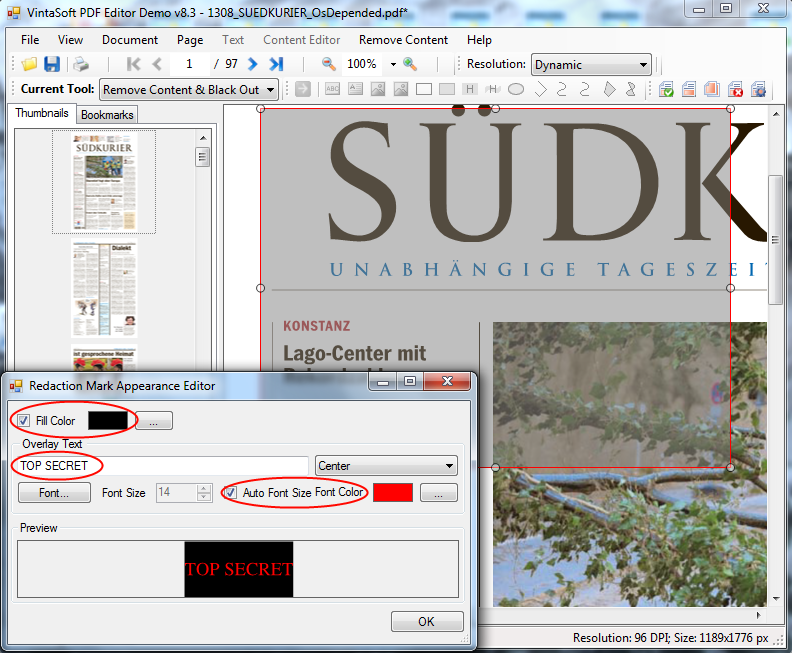The image size is (792, 653).
Task: Open the Help menu
Action: coord(479,40)
